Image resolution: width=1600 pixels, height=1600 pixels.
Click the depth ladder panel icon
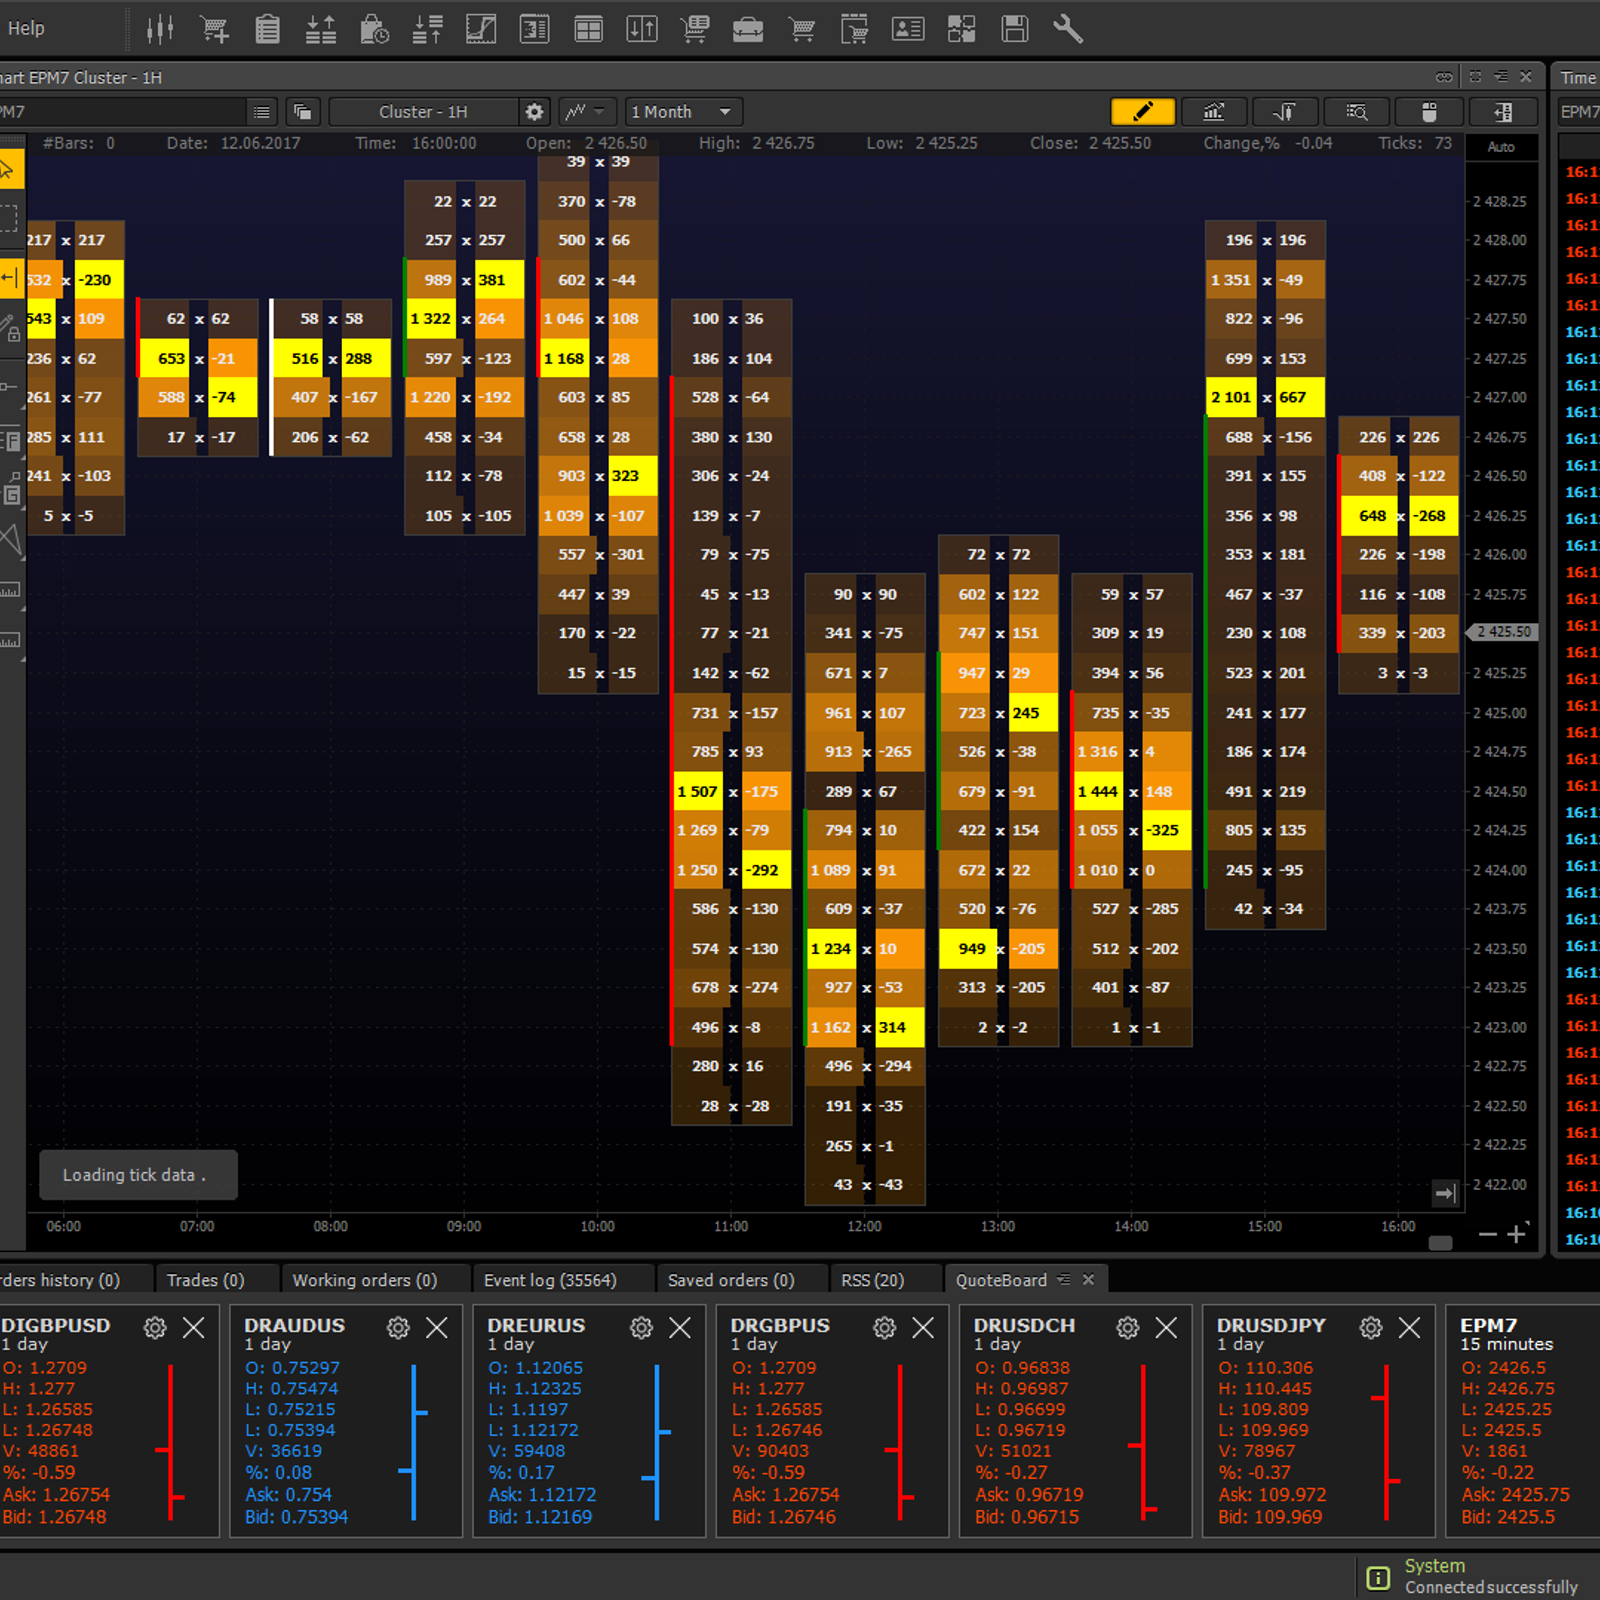pyautogui.click(x=535, y=29)
